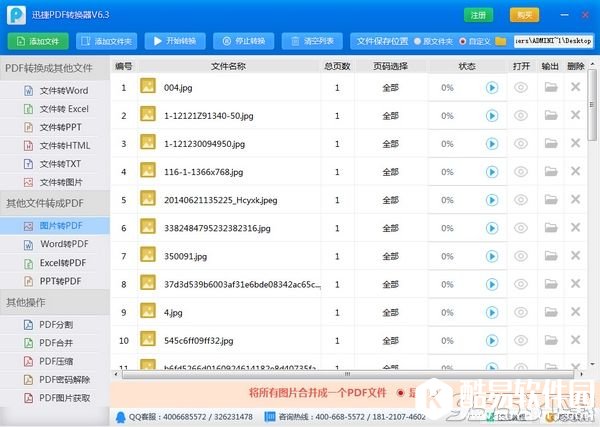The height and width of the screenshot is (427, 600).
Task: Click the image thumbnail icon of 004.jpg
Action: [148, 86]
